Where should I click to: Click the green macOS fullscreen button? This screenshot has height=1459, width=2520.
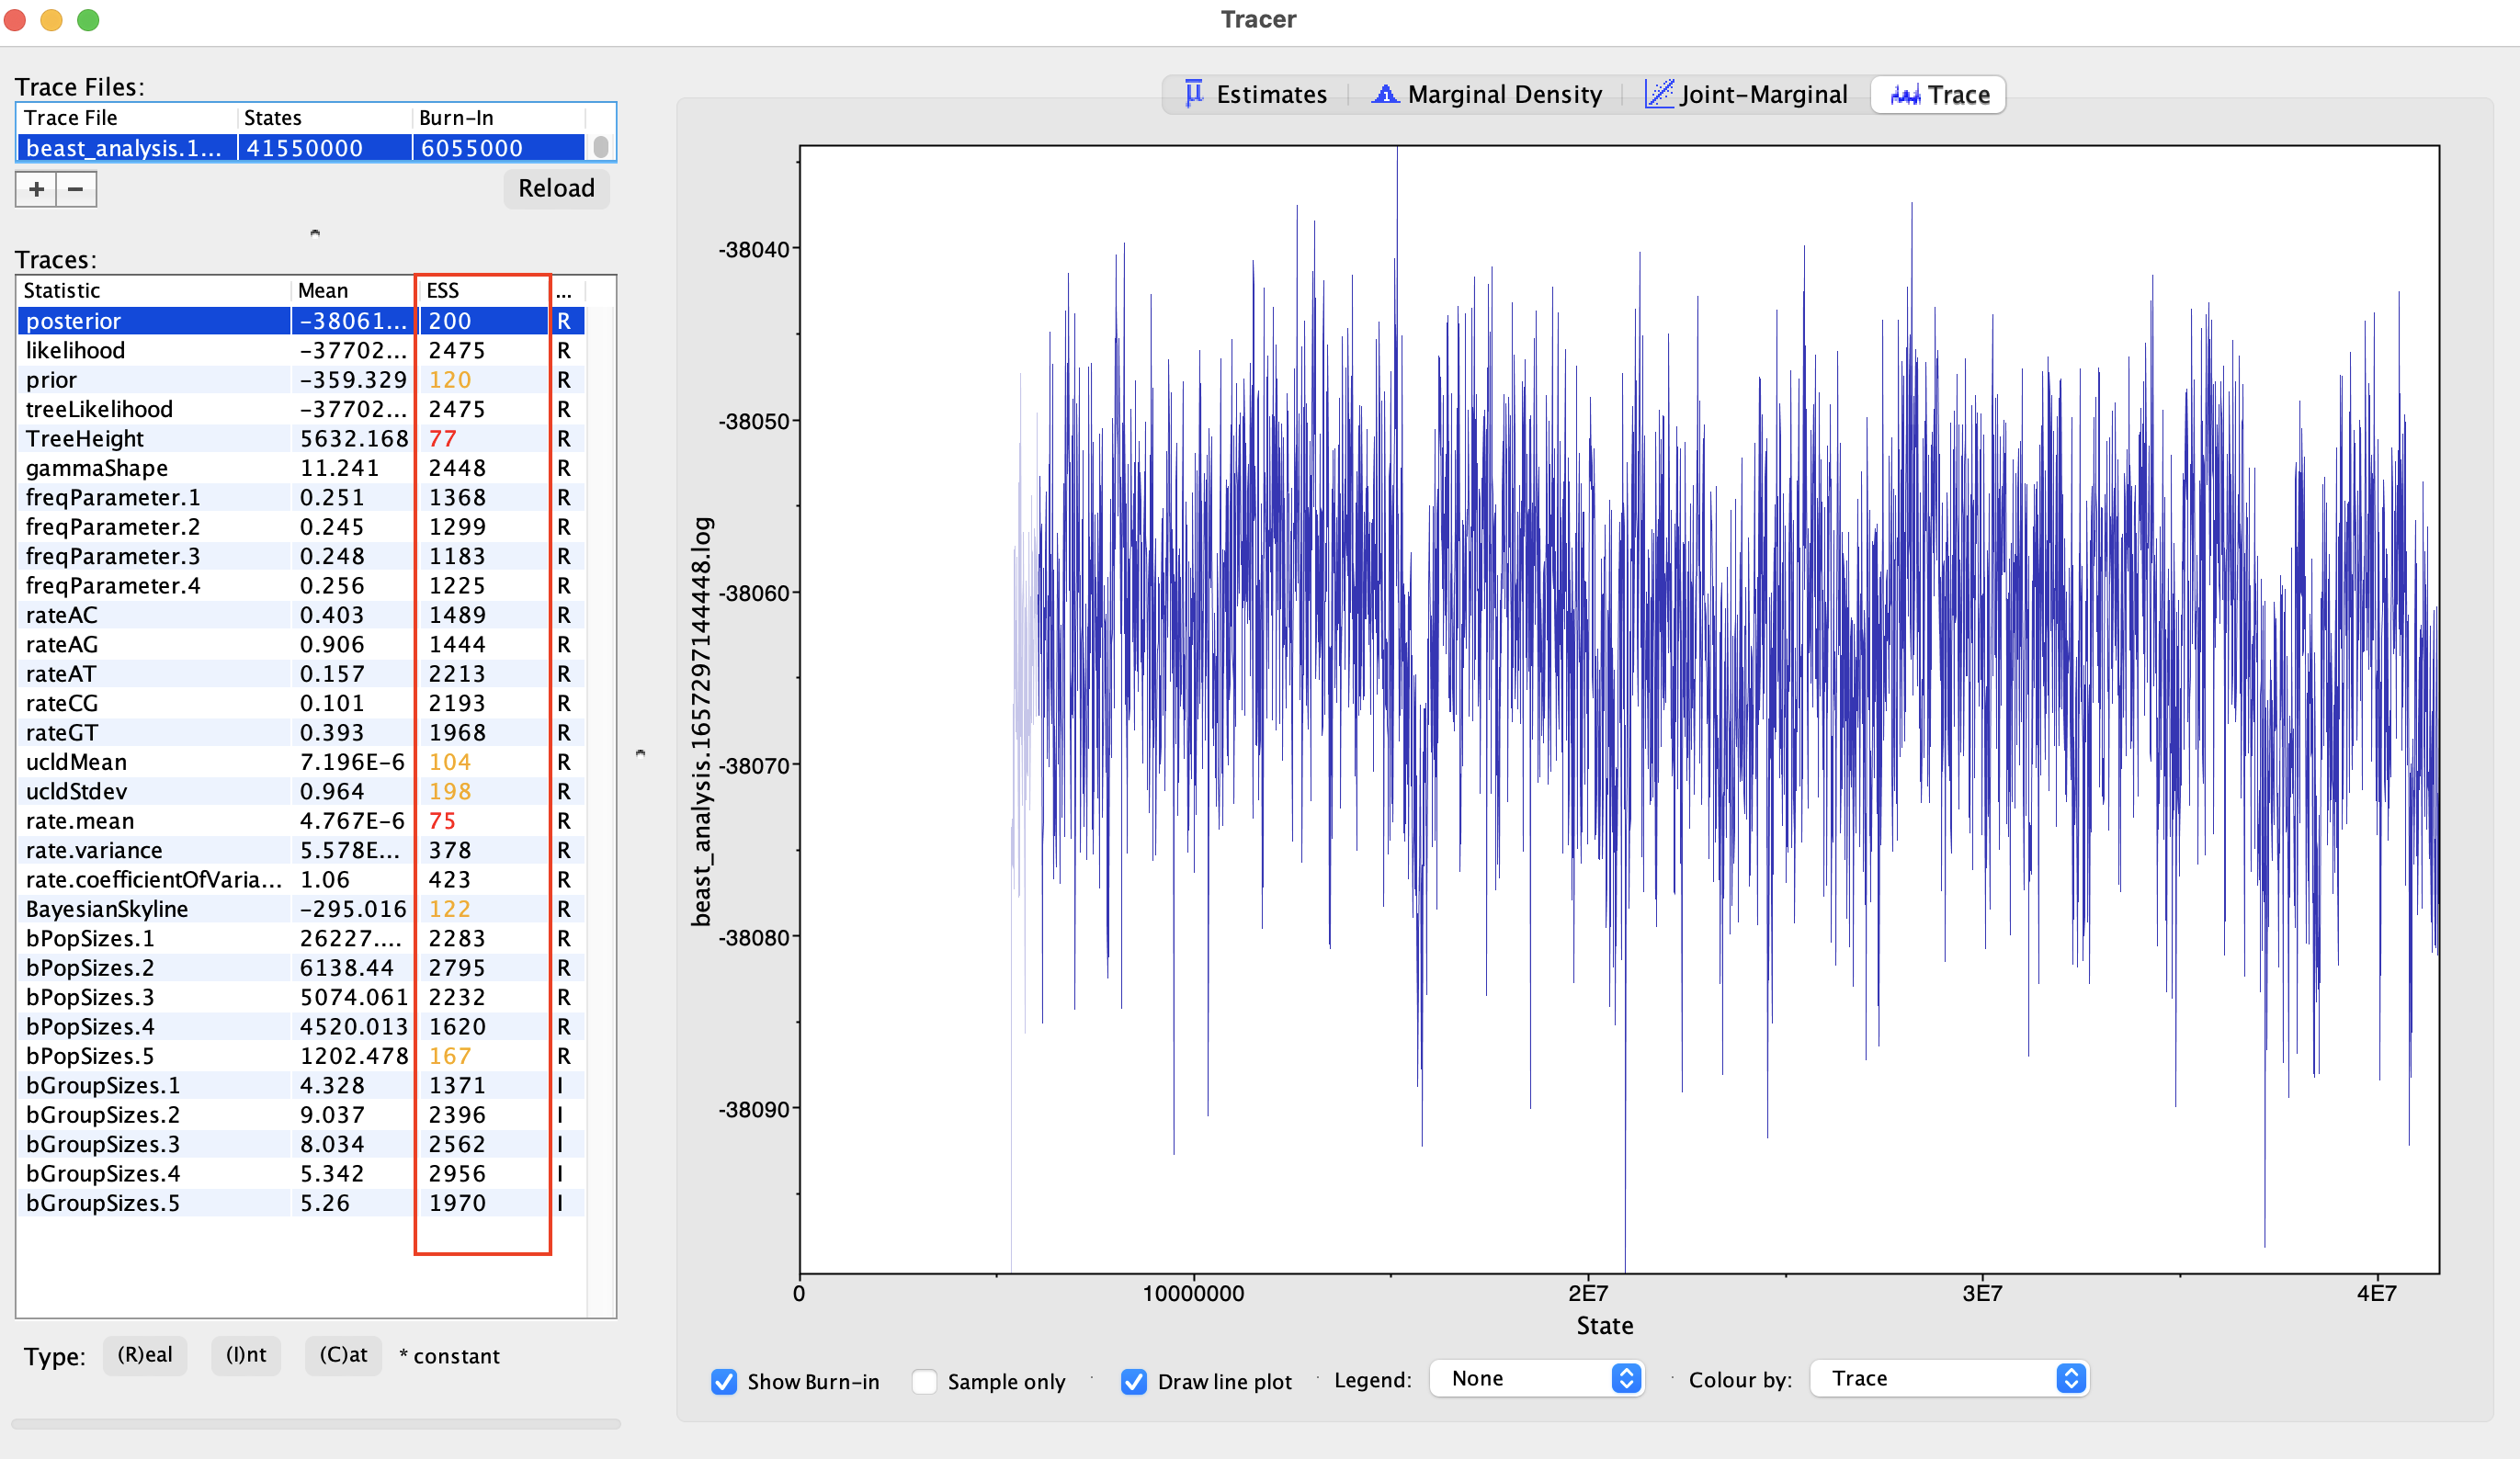coord(88,20)
